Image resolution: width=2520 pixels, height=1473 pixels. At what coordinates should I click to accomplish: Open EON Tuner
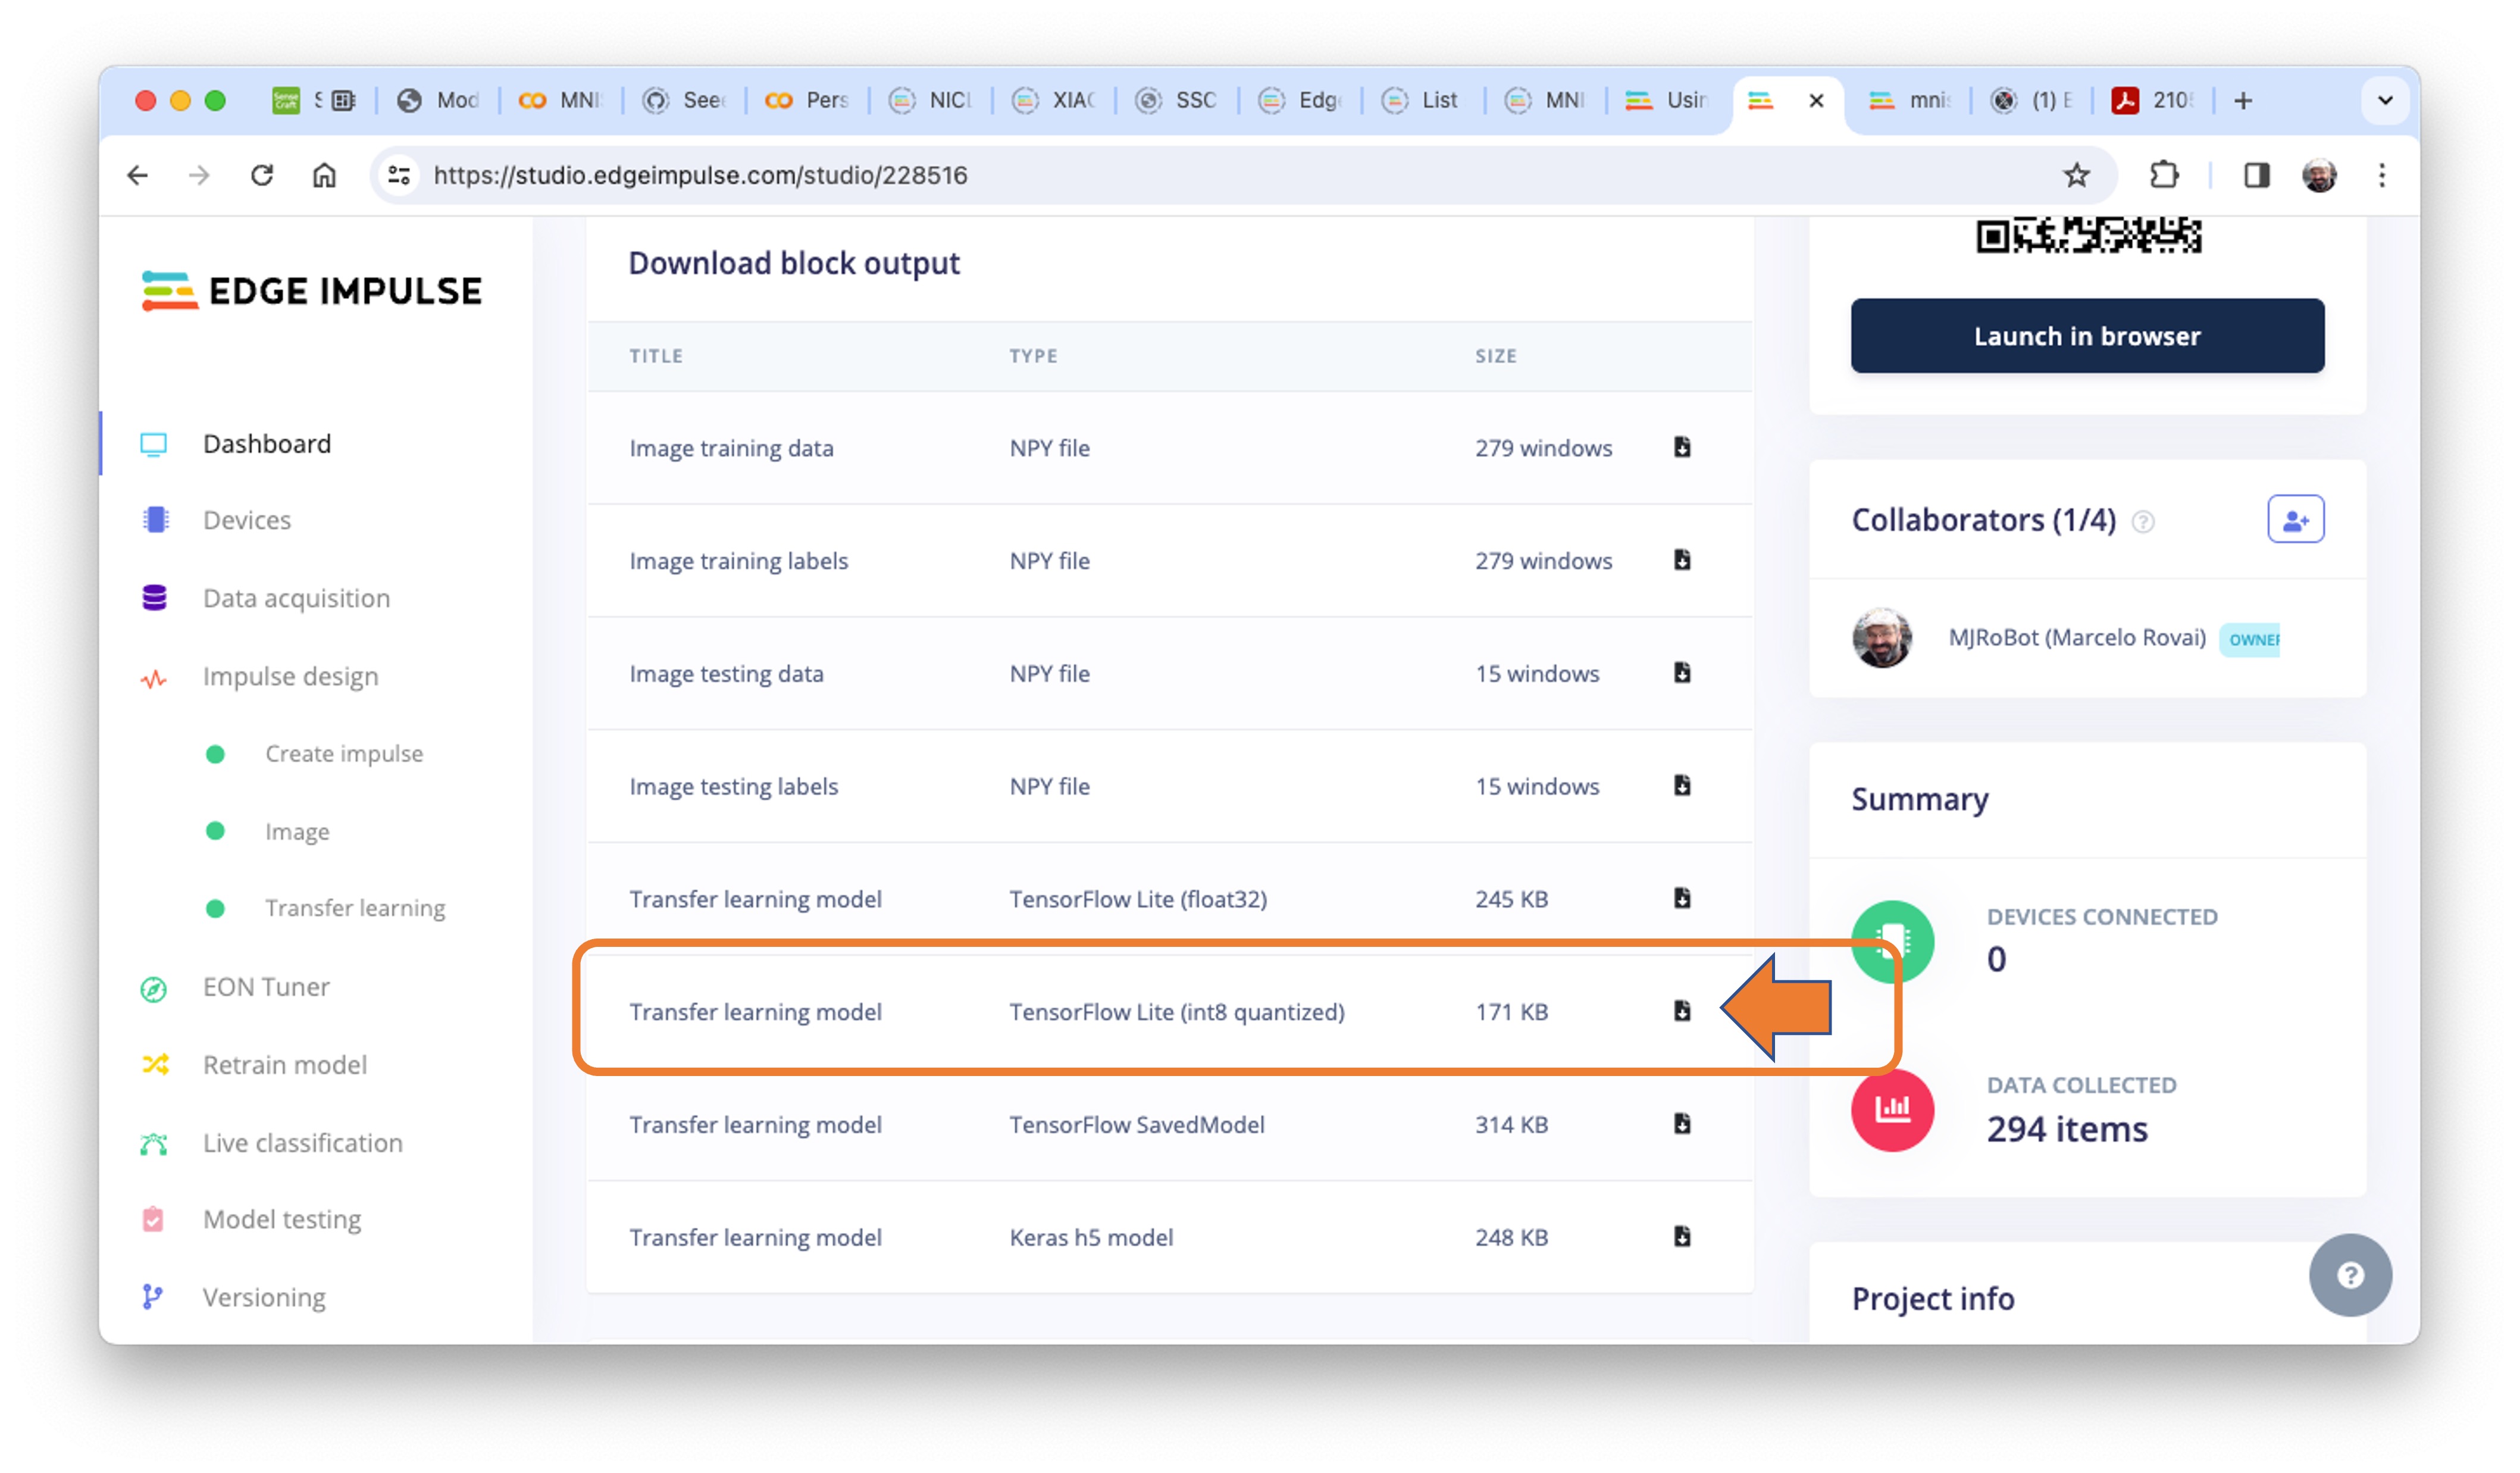point(266,987)
